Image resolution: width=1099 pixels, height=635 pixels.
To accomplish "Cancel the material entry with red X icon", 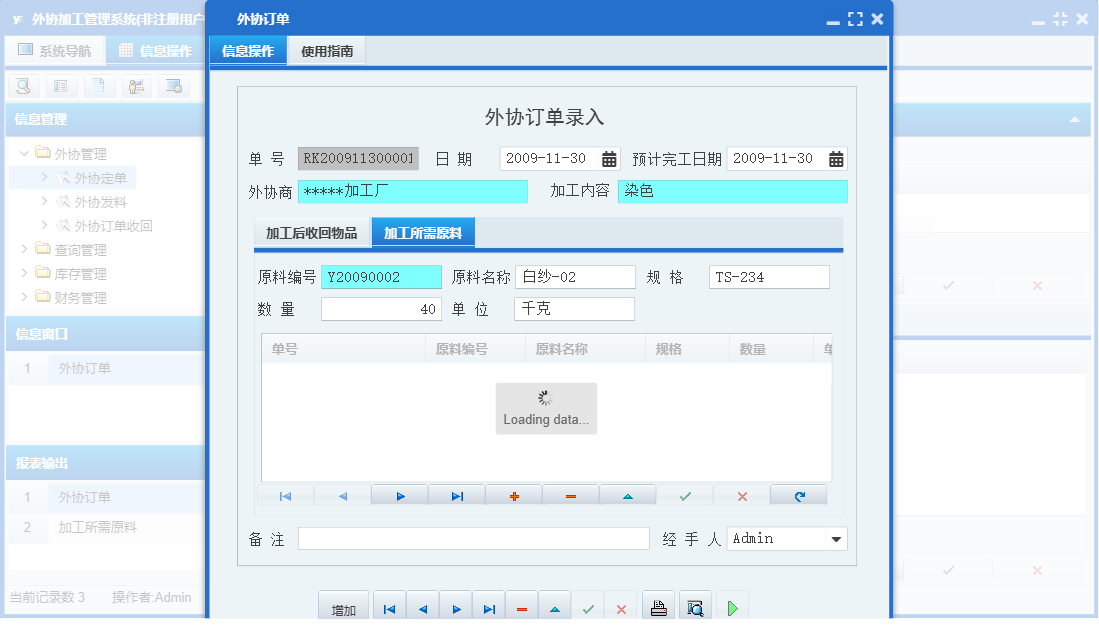I will point(741,495).
